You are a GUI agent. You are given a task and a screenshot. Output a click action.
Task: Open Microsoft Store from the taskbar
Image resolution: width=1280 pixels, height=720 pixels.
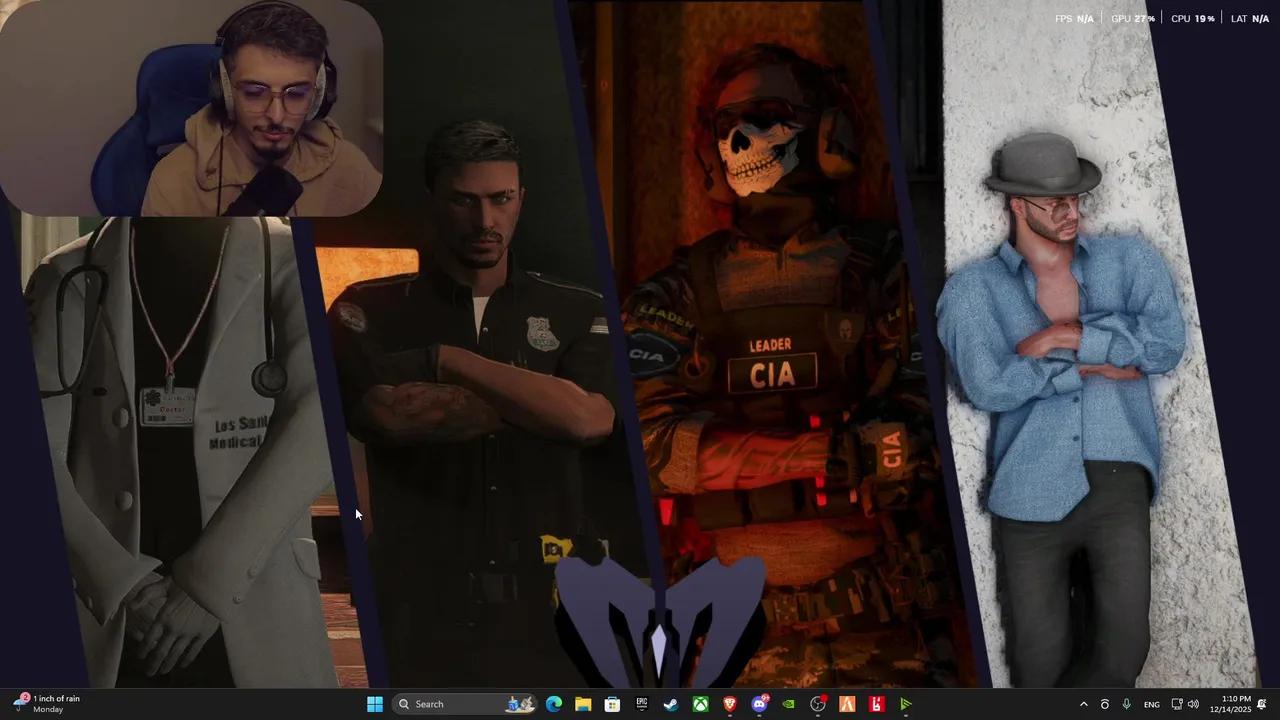click(612, 704)
